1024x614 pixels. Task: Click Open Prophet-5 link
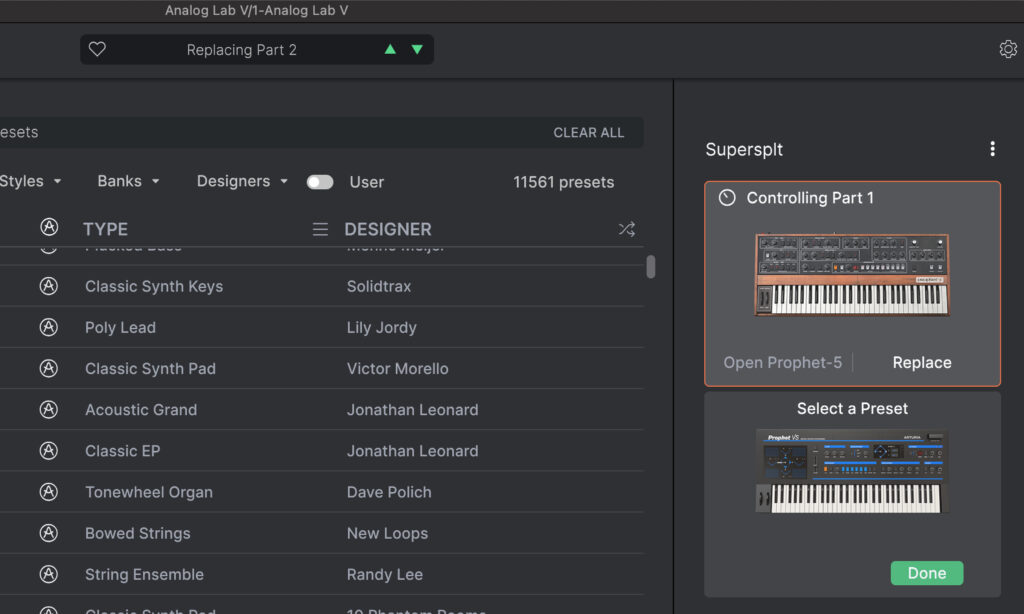(x=782, y=363)
